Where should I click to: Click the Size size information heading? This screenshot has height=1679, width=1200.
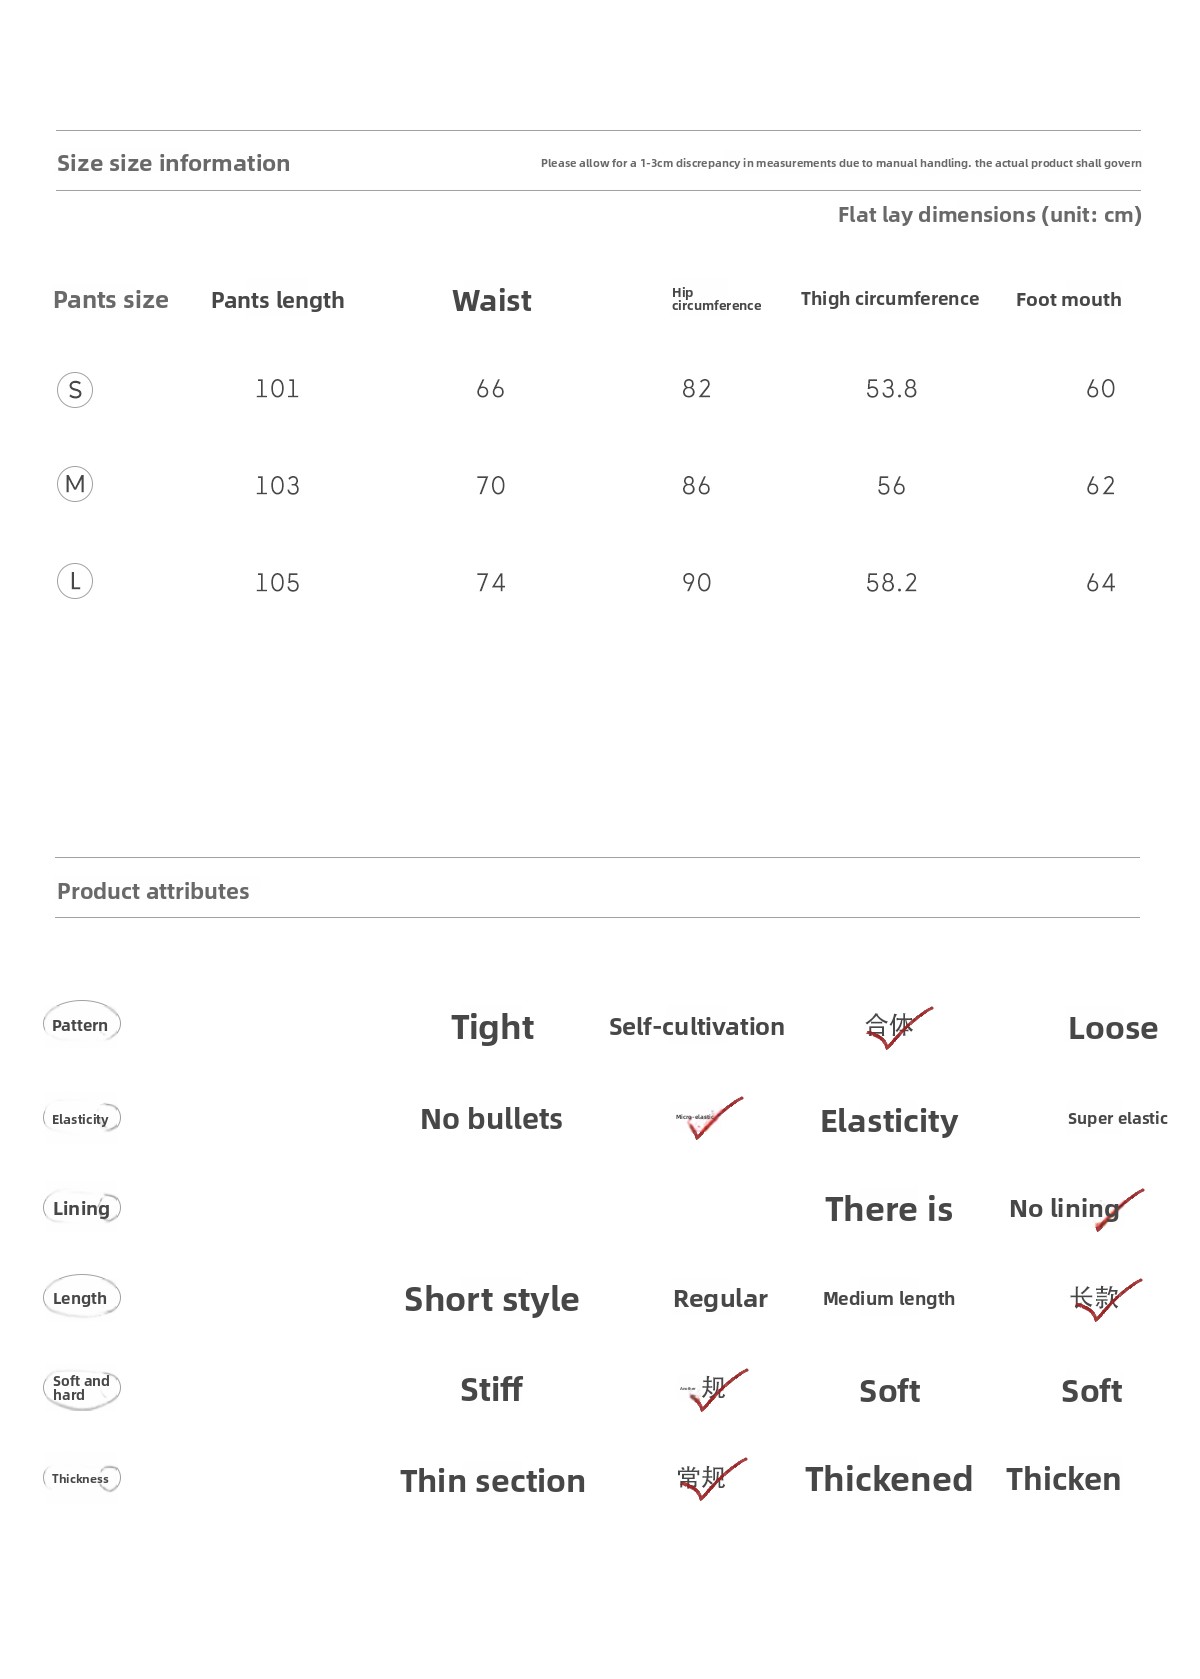(x=173, y=163)
